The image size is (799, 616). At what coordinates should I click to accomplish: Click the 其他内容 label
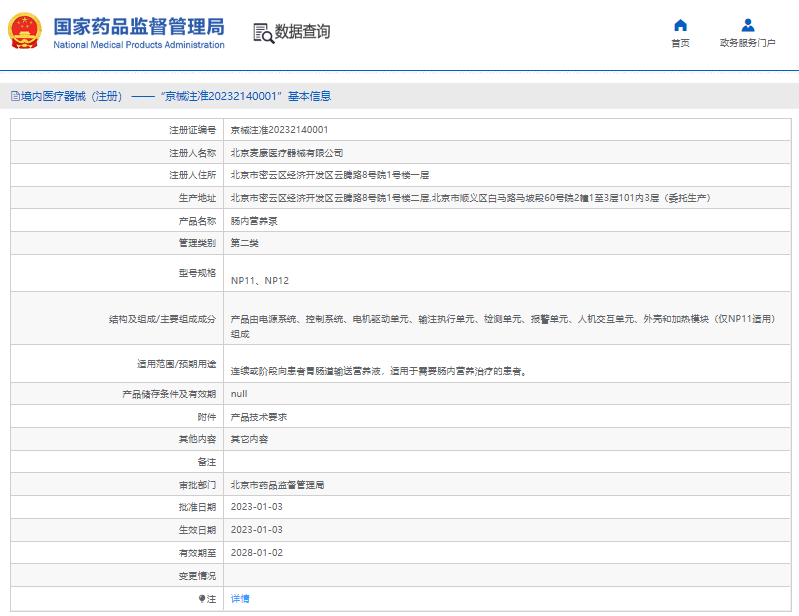click(197, 439)
